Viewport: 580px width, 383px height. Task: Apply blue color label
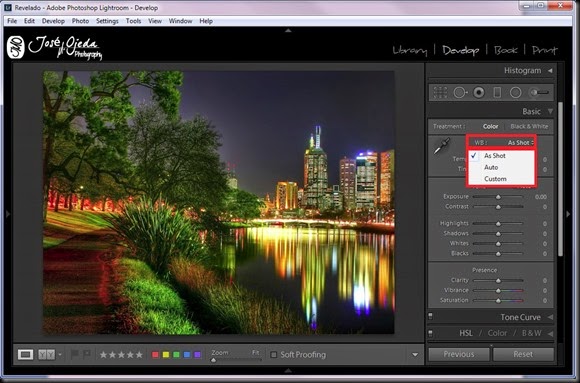point(187,355)
